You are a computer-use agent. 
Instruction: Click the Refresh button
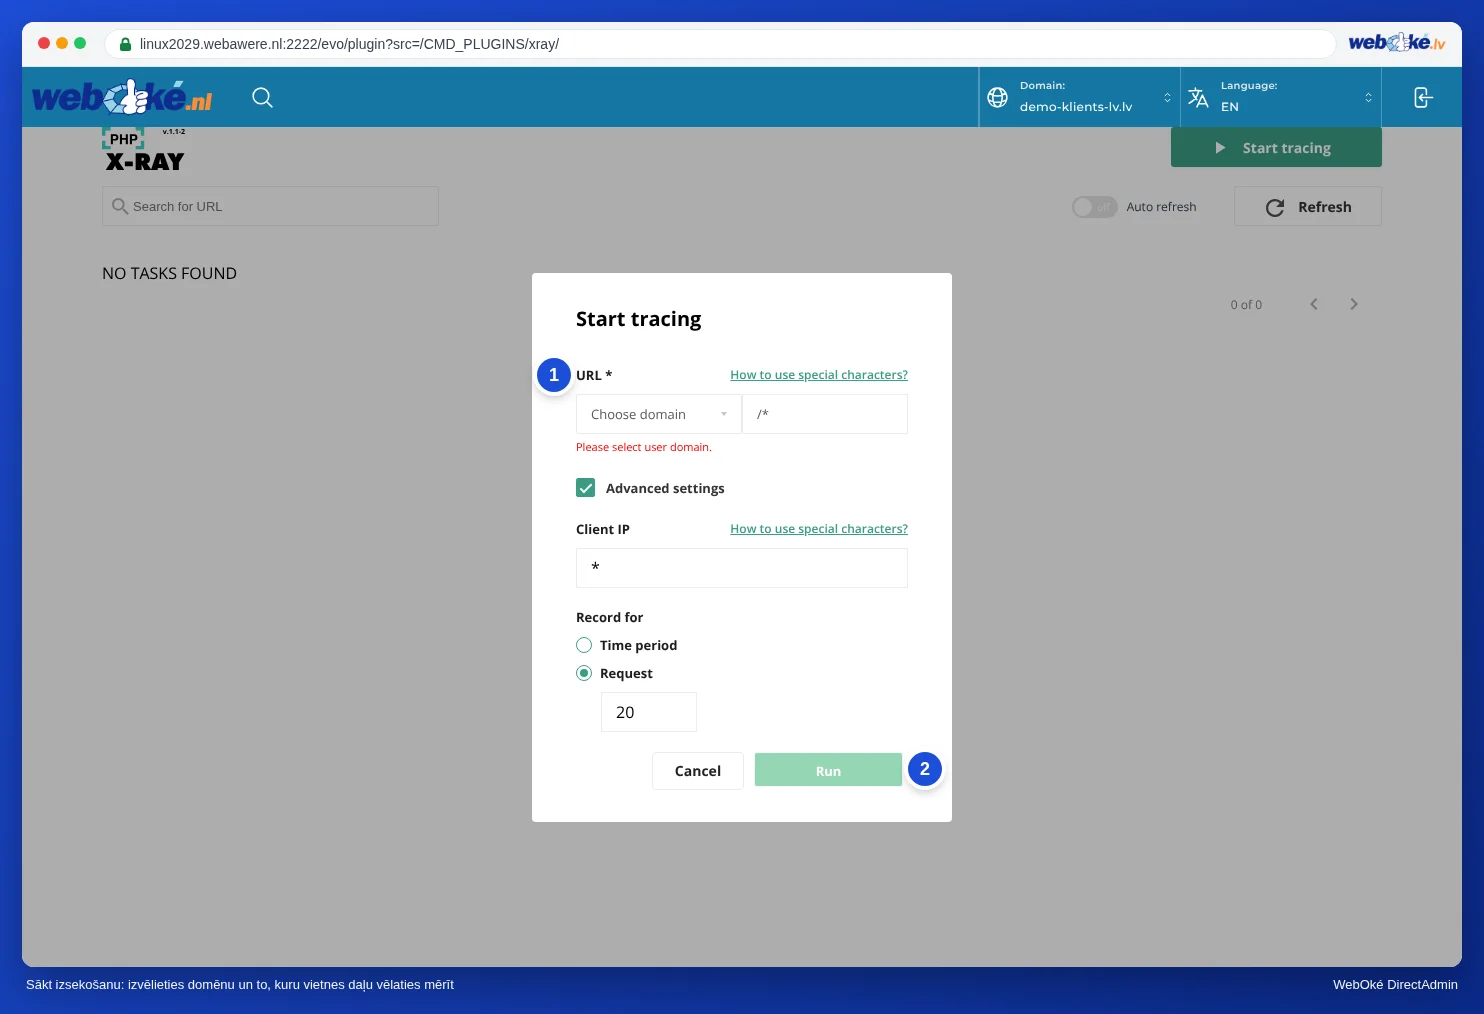click(1308, 207)
